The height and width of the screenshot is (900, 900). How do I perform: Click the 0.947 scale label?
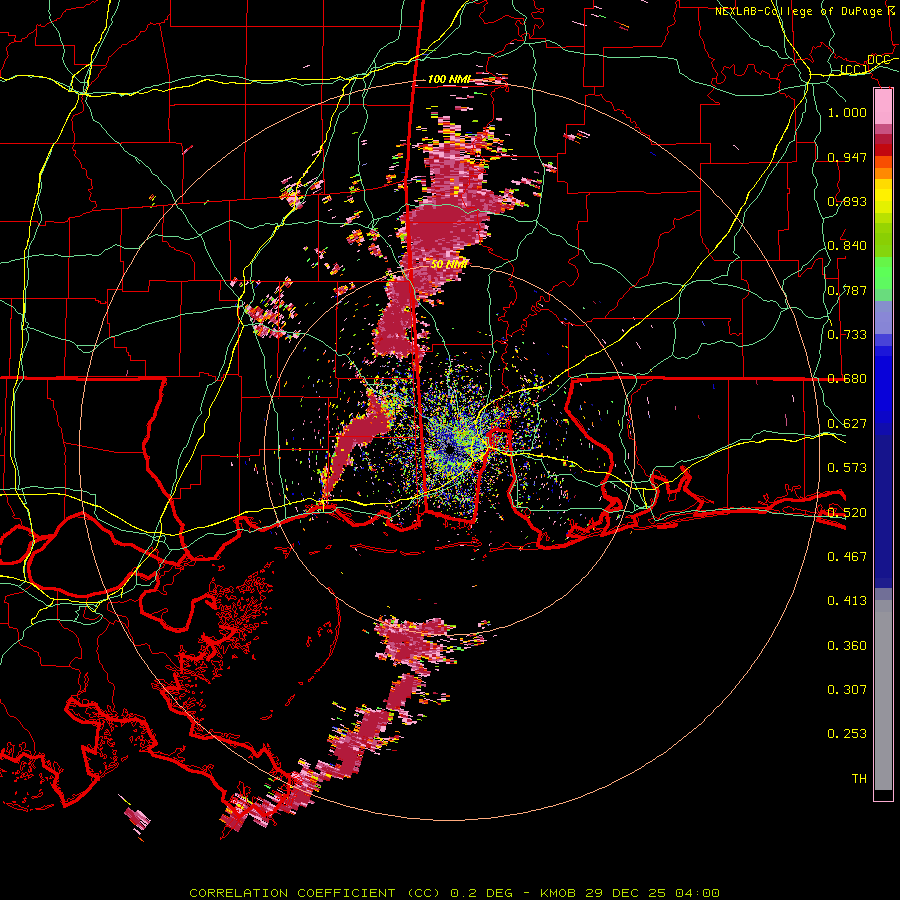click(x=847, y=157)
